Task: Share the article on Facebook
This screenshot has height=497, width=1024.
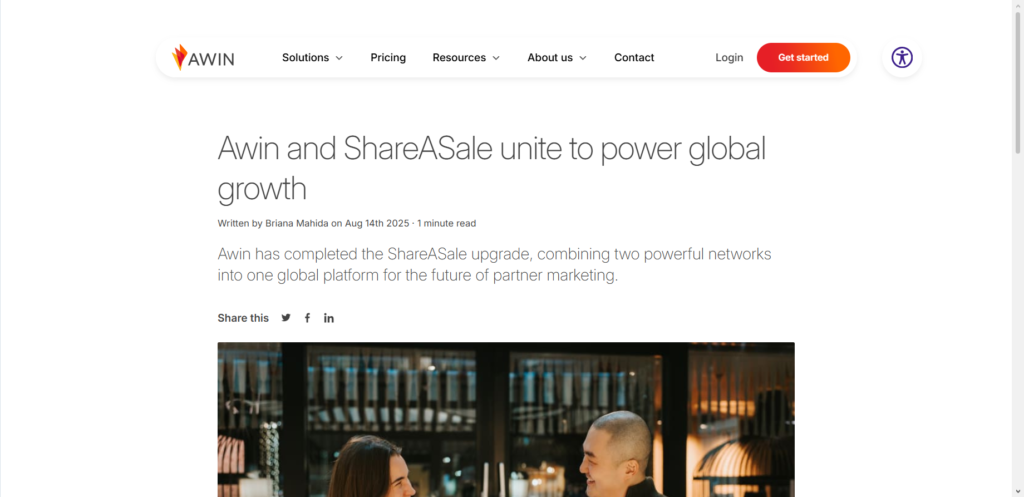Action: click(x=308, y=318)
